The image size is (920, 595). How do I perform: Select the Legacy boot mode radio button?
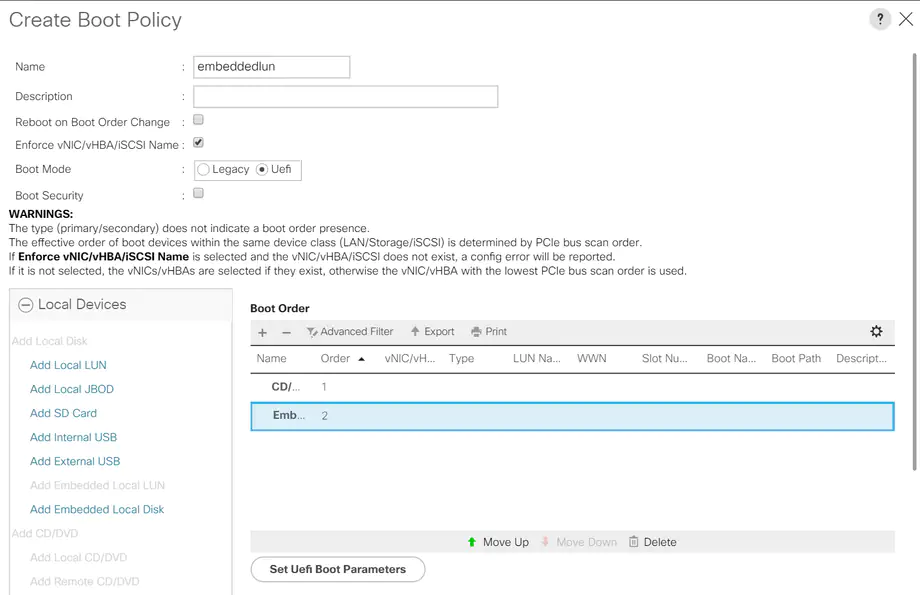[x=204, y=170]
